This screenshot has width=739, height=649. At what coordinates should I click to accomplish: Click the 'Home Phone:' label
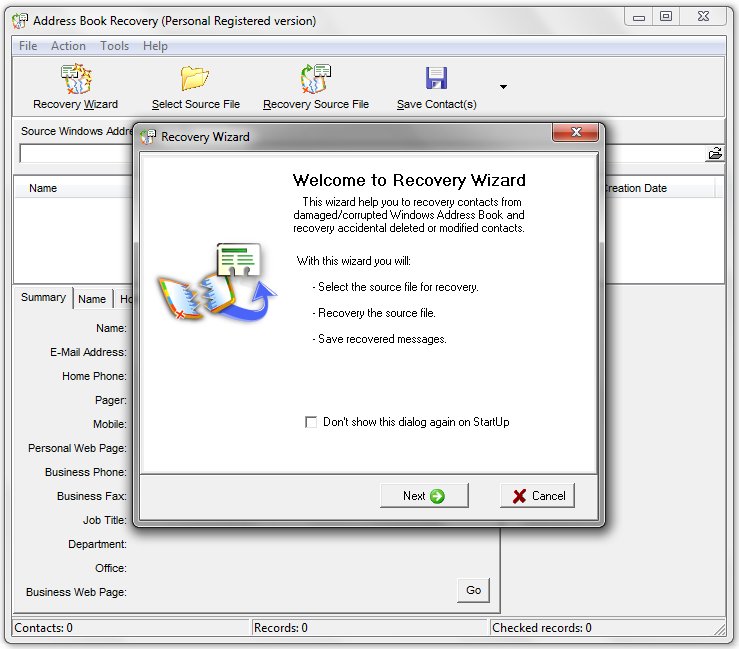94,376
